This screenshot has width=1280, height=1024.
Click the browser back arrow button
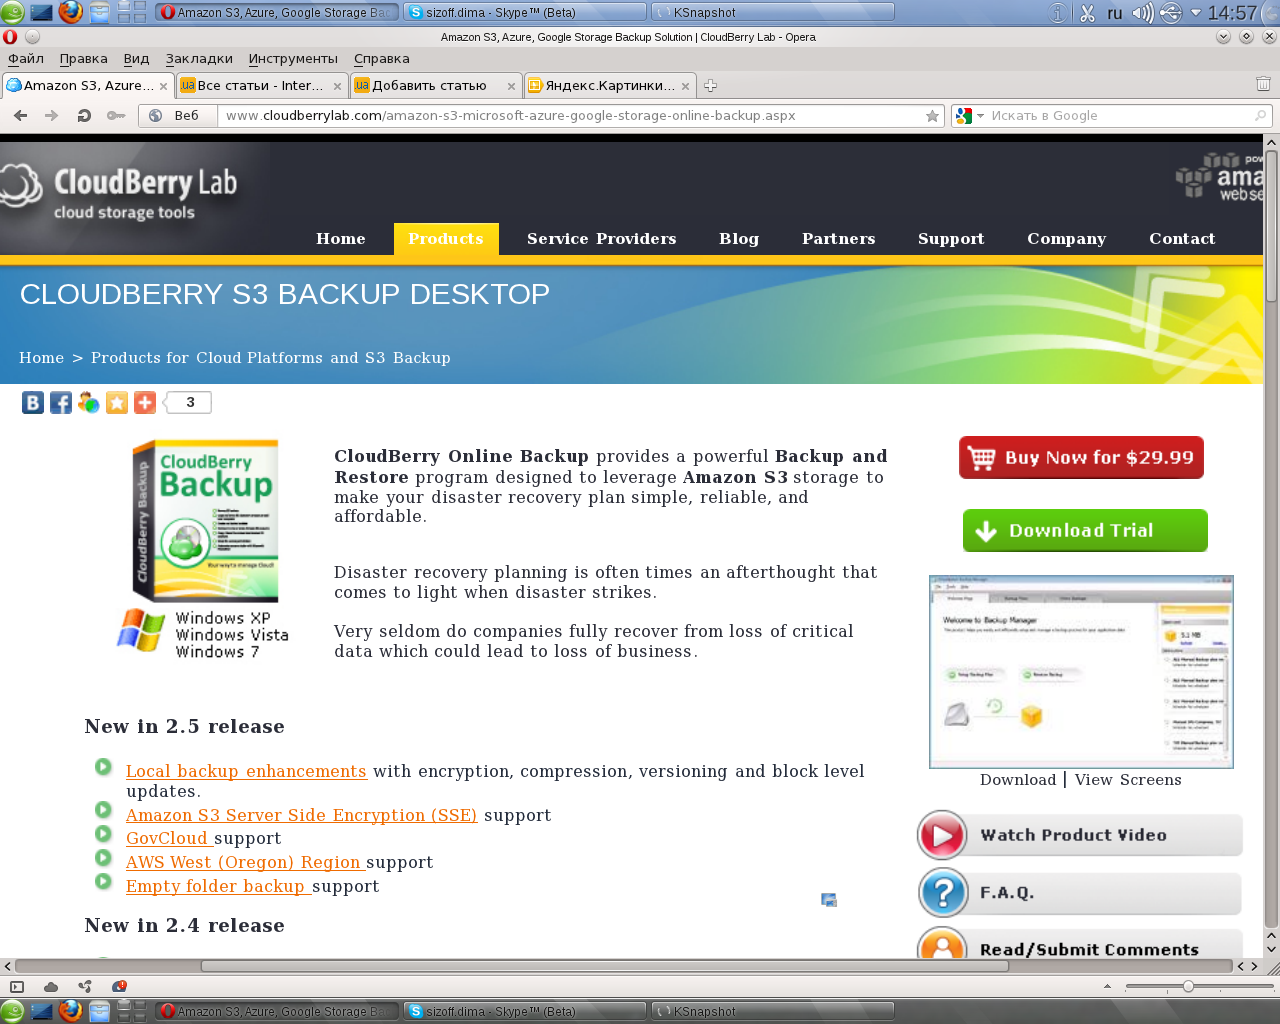point(20,116)
